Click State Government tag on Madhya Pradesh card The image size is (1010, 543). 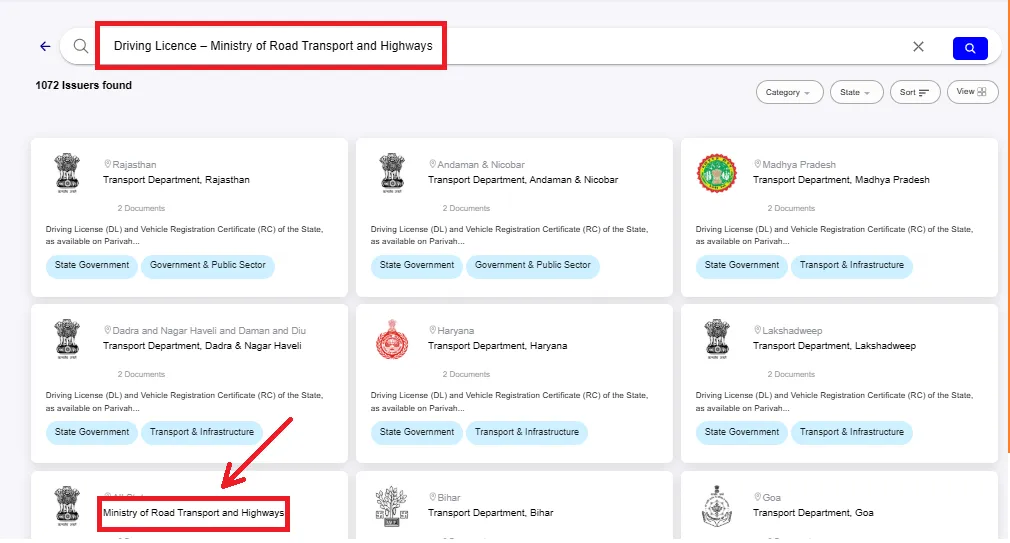pyautogui.click(x=741, y=265)
